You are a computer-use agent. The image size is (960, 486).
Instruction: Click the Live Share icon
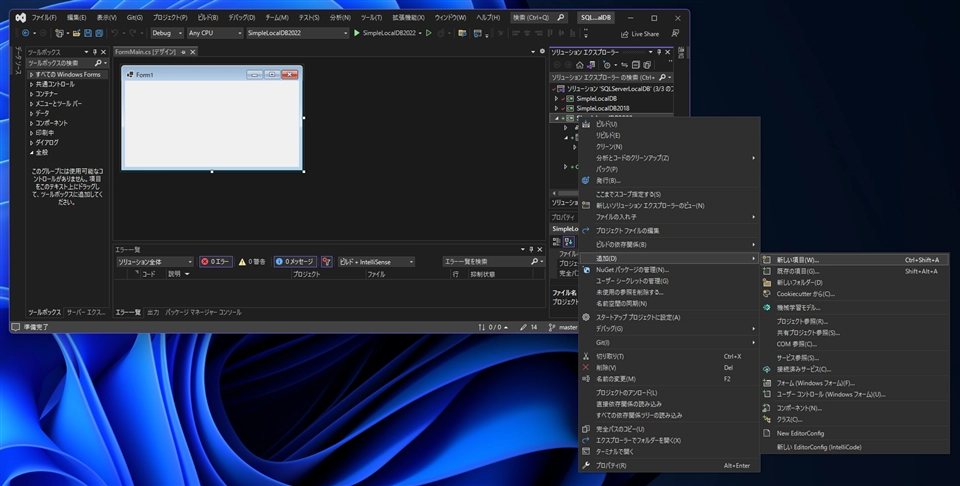[623, 33]
